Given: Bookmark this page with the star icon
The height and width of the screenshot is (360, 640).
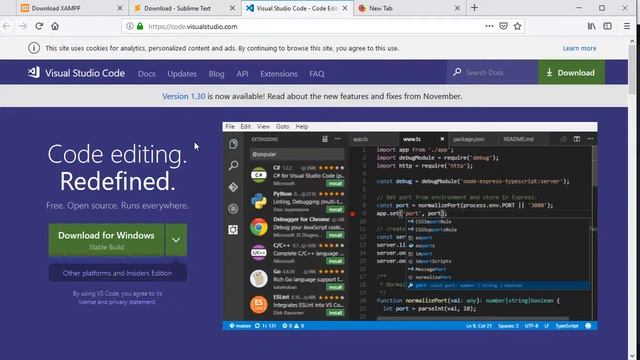Looking at the screenshot, I should [x=518, y=26].
